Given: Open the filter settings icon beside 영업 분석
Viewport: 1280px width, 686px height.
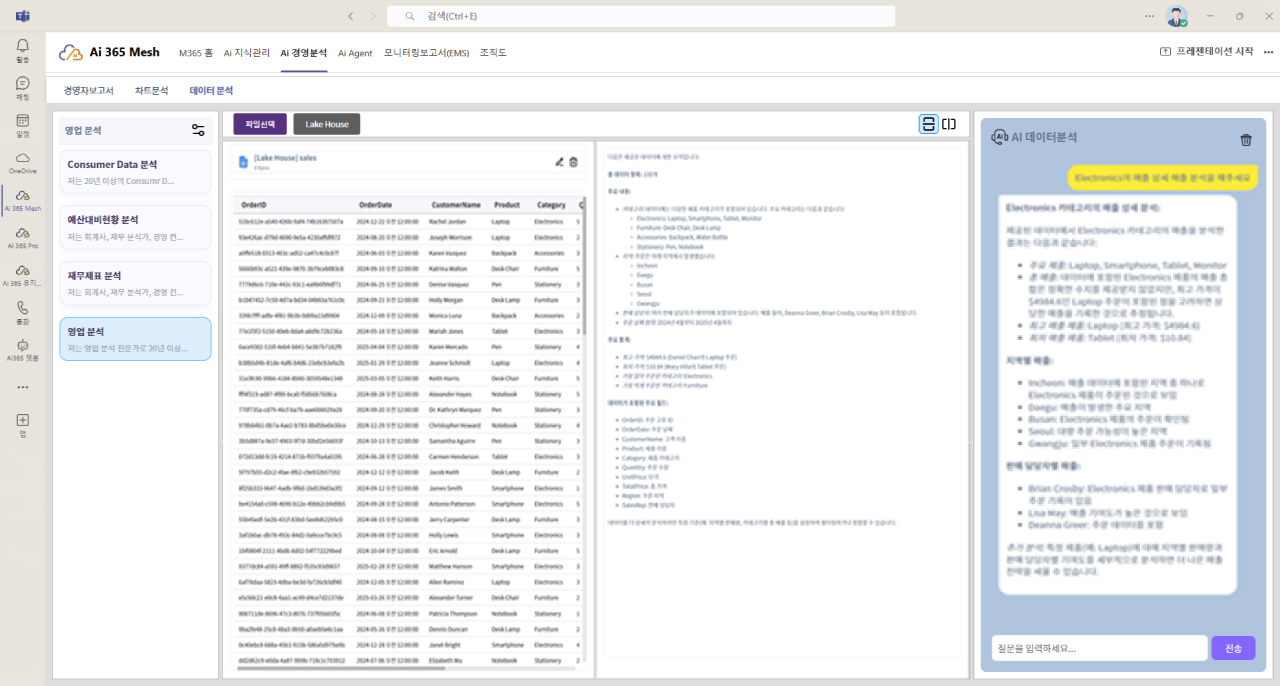Looking at the screenshot, I should tap(198, 130).
